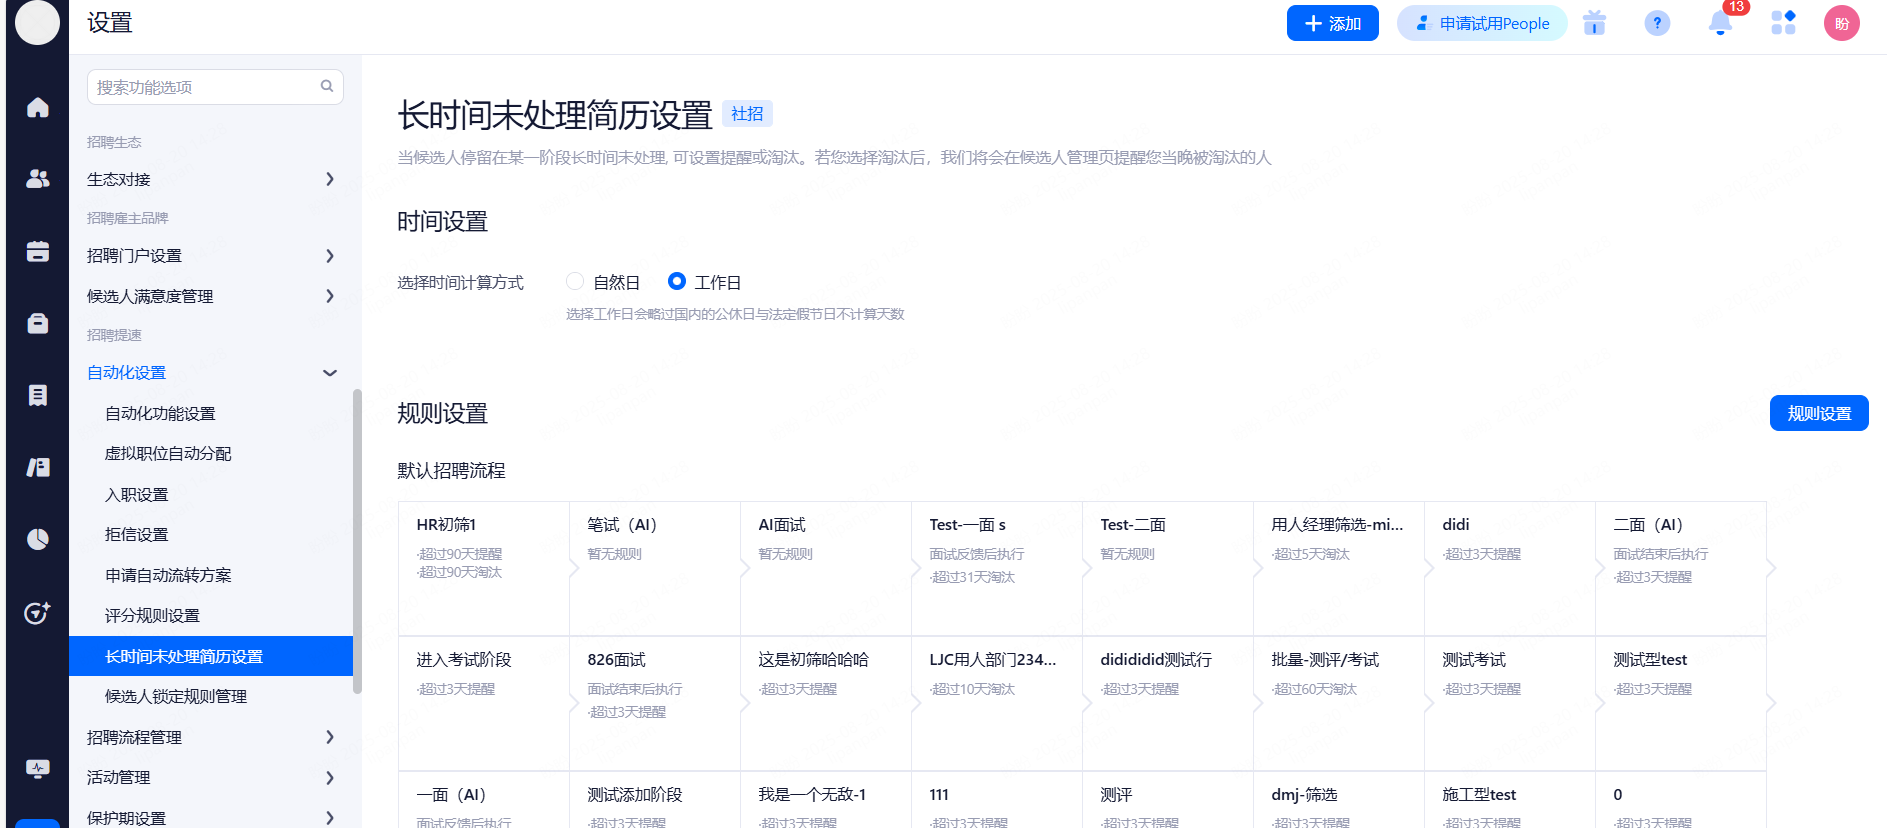
Task: Click the search magnifier icon in settings search
Action: click(x=326, y=87)
